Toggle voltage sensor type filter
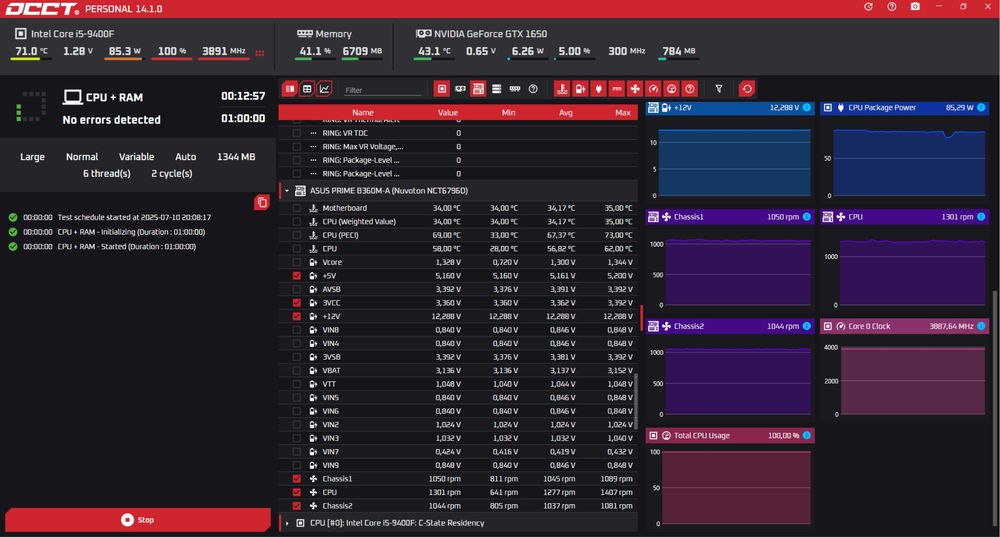 click(580, 89)
